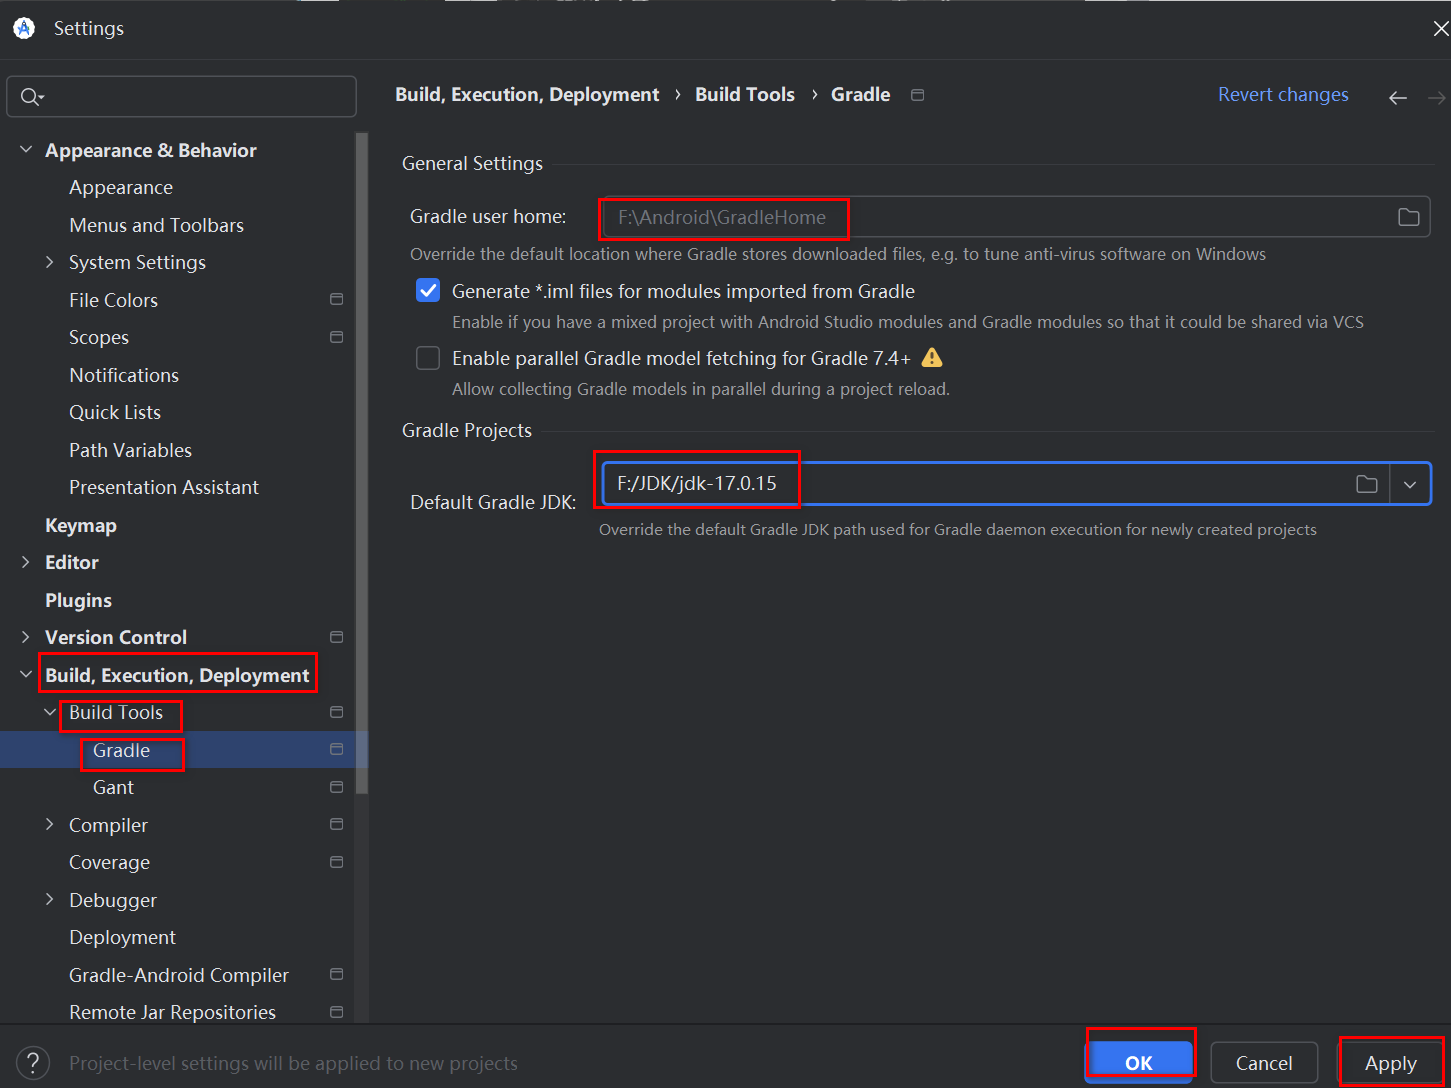This screenshot has height=1088, width=1451.
Task: Select File Colors entry
Action: coord(113,300)
